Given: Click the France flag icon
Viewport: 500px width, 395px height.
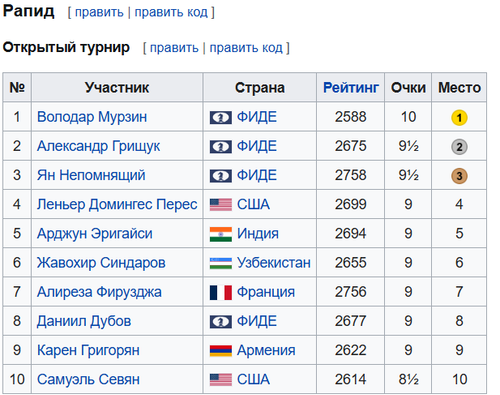Looking at the screenshot, I should [x=221, y=292].
